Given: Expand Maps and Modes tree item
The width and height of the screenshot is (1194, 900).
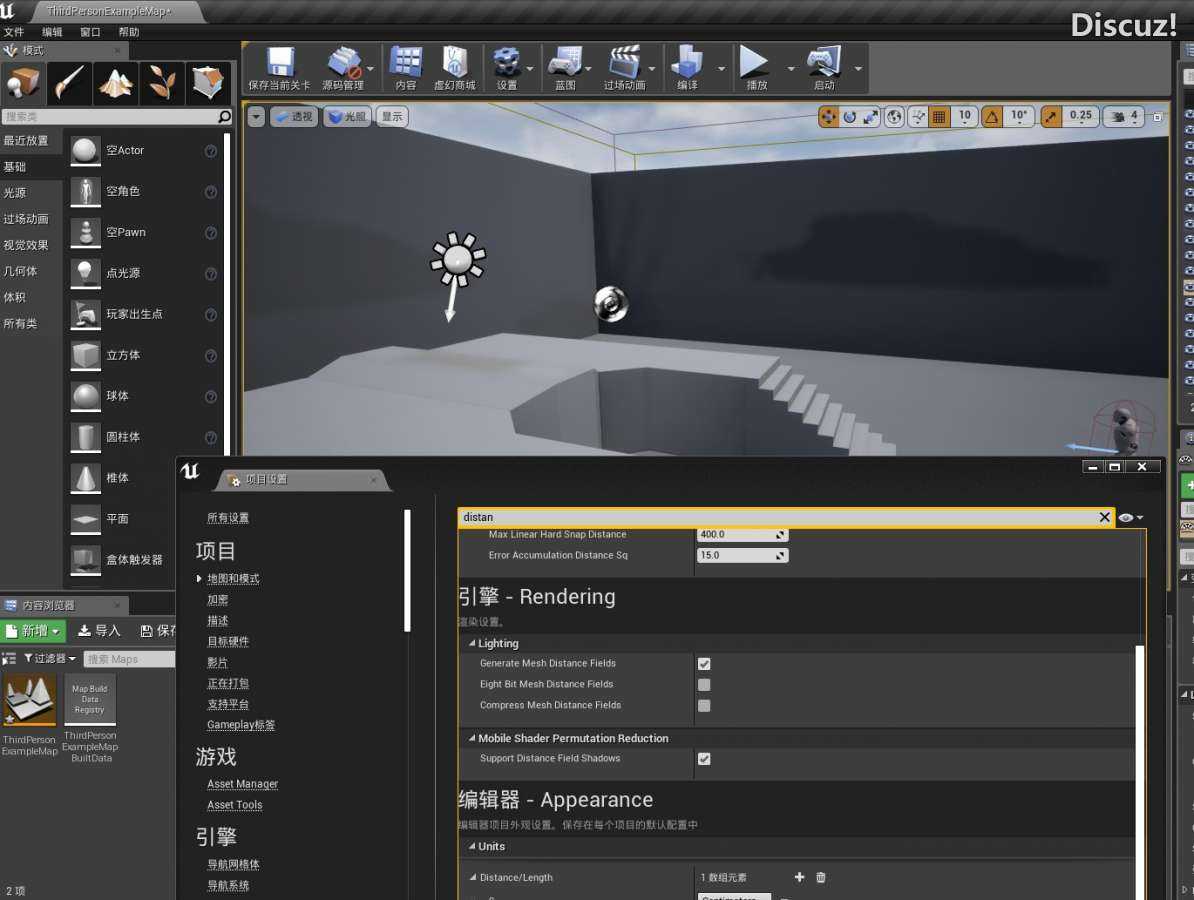Looking at the screenshot, I should pyautogui.click(x=200, y=579).
